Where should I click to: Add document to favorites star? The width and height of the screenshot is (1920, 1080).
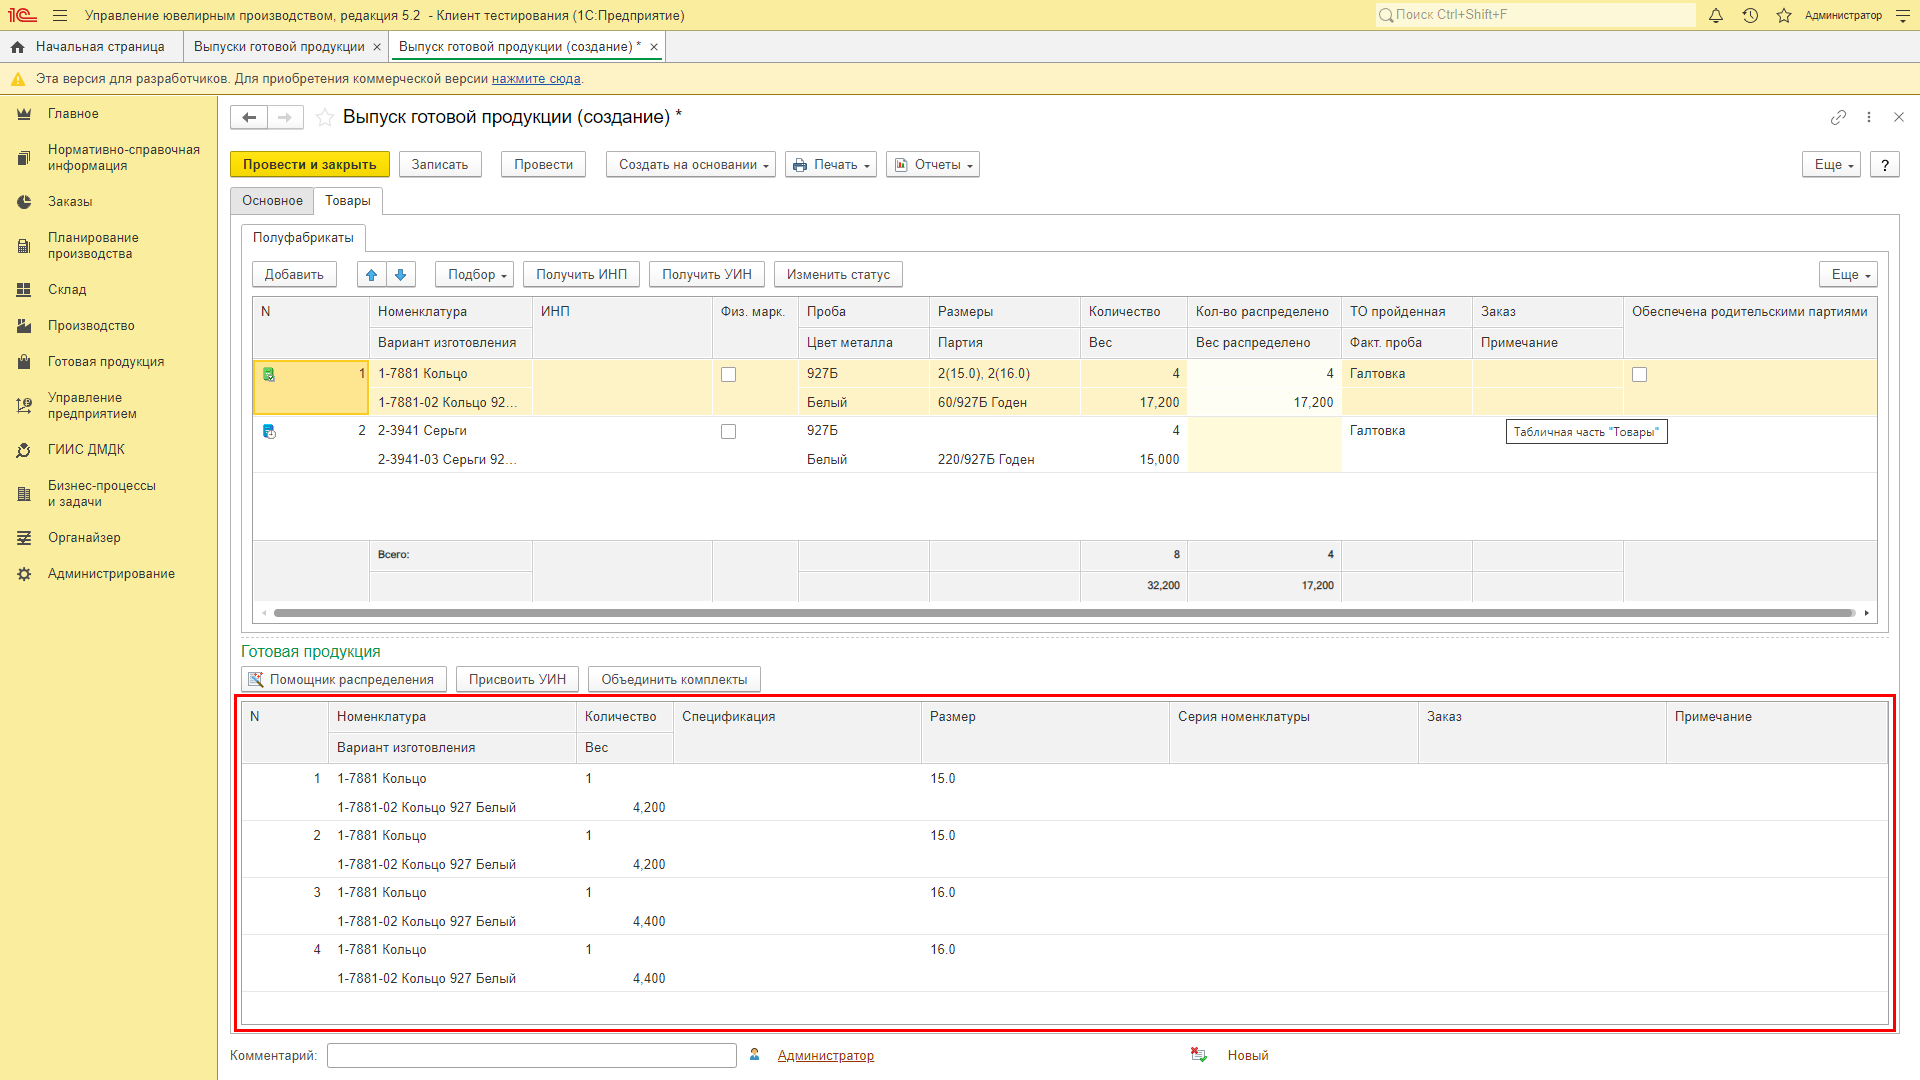point(324,118)
